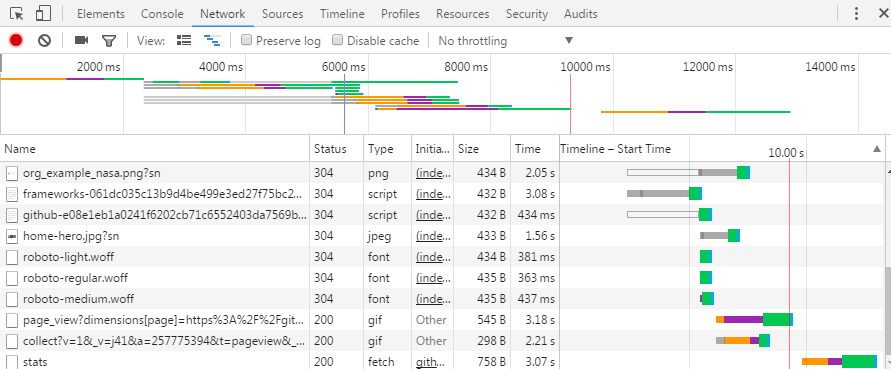The image size is (891, 369).
Task: Click the capture screenshots camera icon
Action: 82,40
